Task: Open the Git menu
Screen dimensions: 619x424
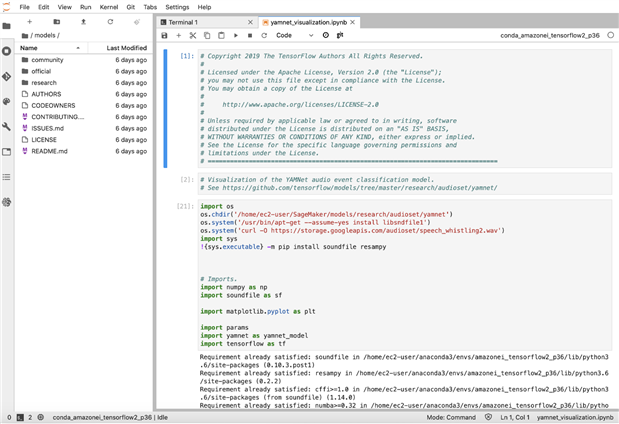Action: [x=131, y=7]
